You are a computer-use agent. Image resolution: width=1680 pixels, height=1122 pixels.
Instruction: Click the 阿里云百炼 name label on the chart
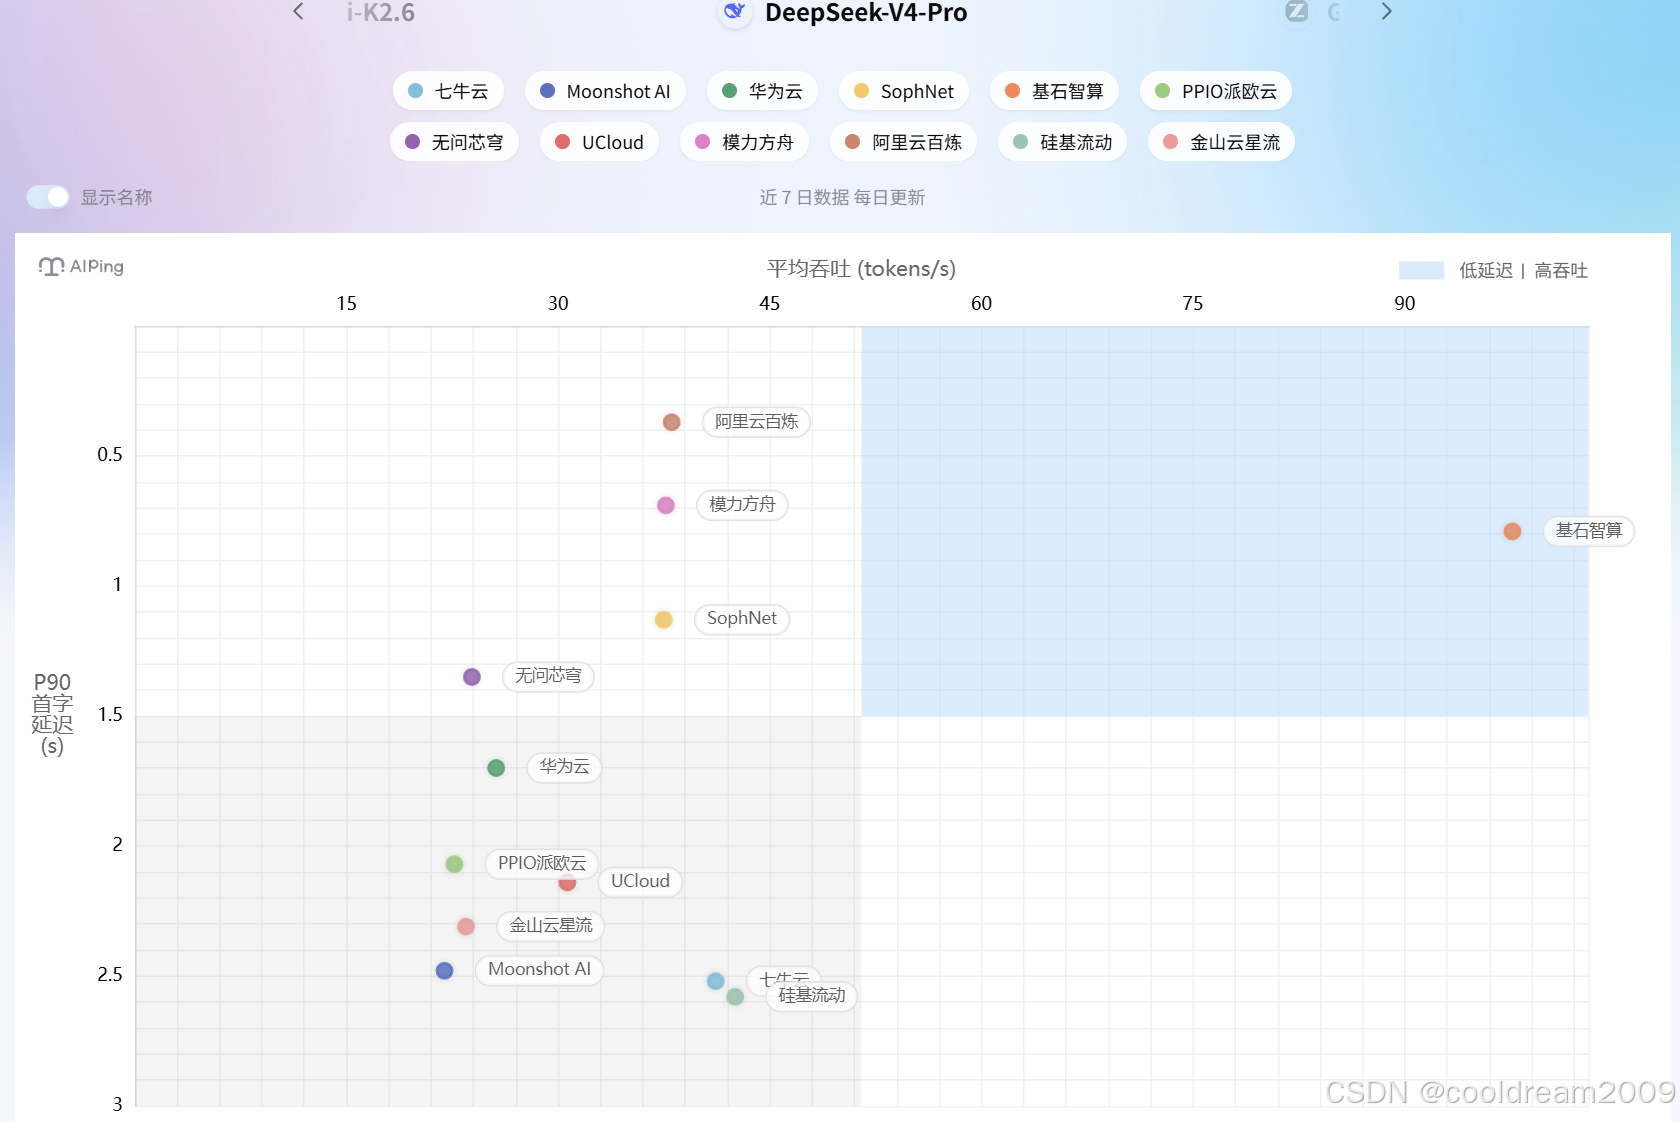pyautogui.click(x=756, y=422)
